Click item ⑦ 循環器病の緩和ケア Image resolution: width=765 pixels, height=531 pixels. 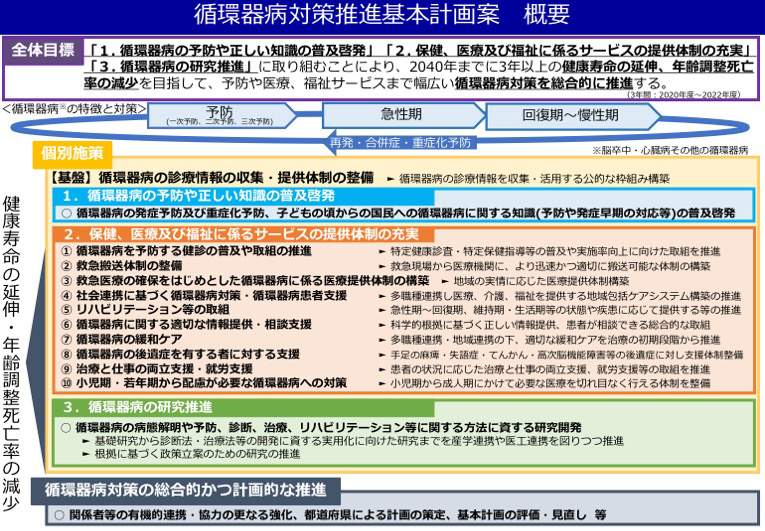click(121, 339)
